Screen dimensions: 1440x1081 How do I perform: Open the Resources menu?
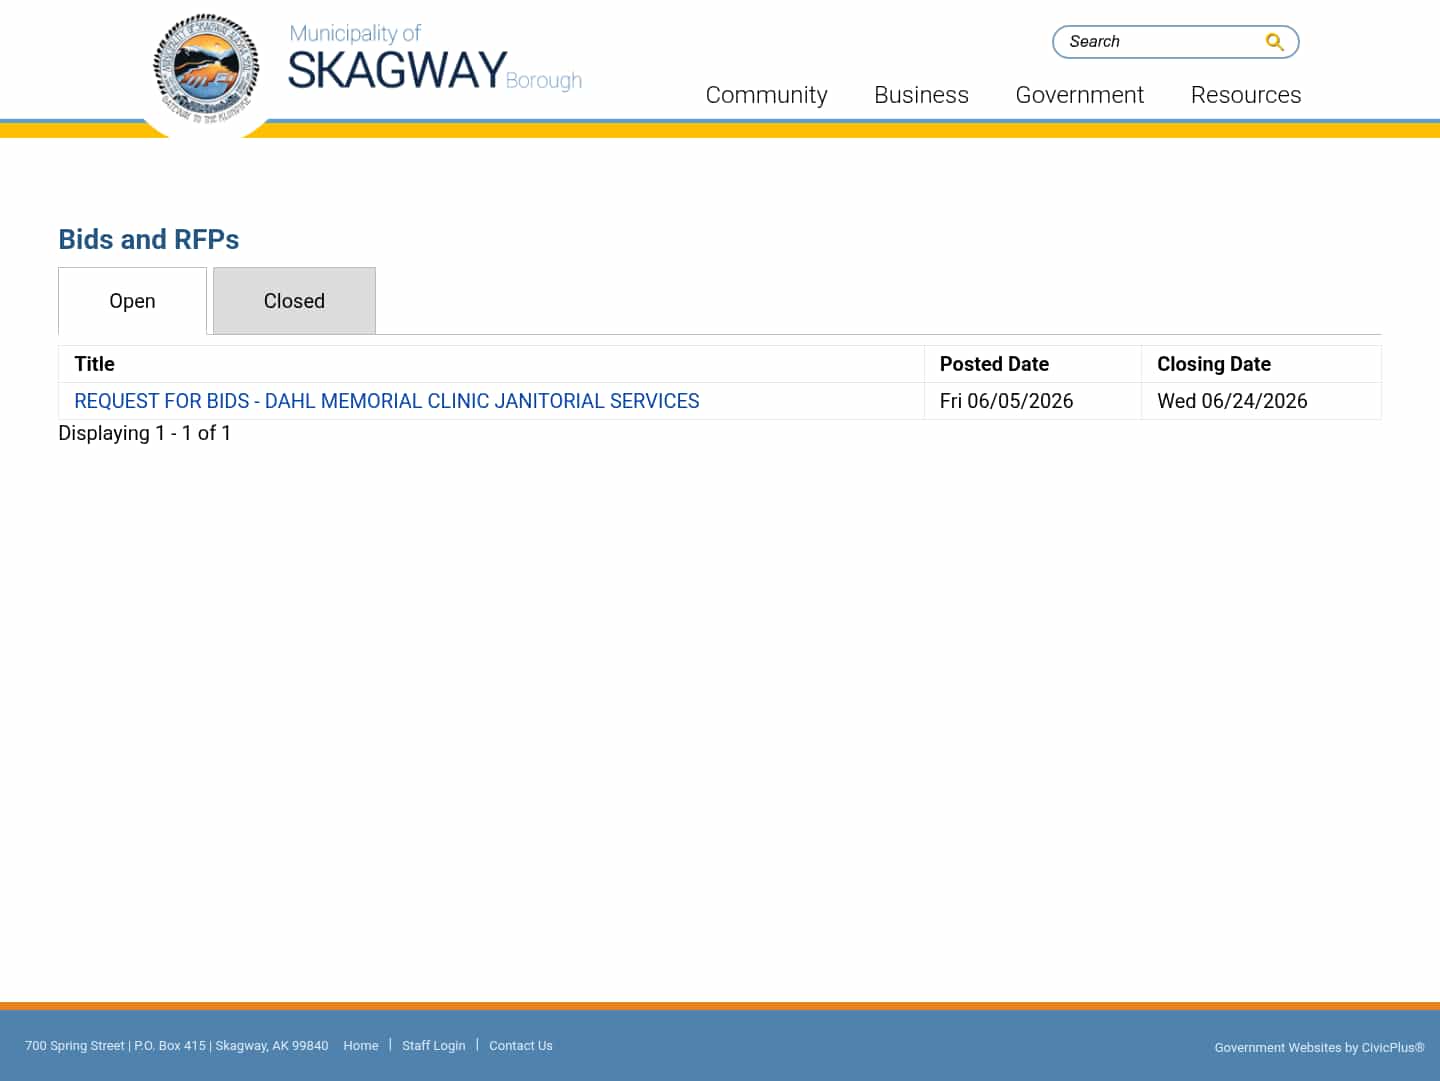click(x=1246, y=95)
